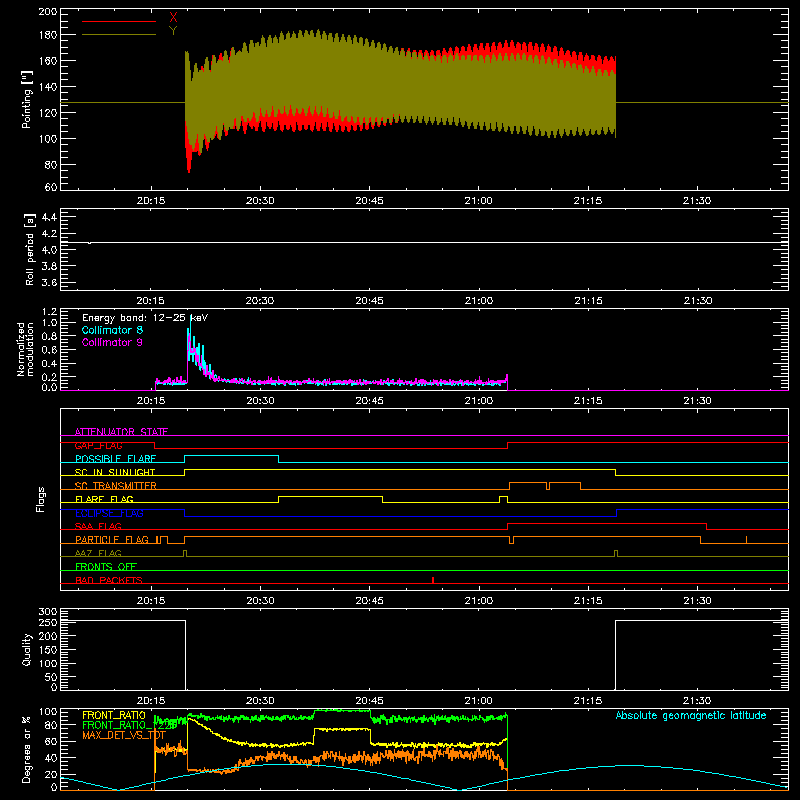Click 20:15 under the Quality plot
This screenshot has height=800, width=800.
tap(151, 701)
